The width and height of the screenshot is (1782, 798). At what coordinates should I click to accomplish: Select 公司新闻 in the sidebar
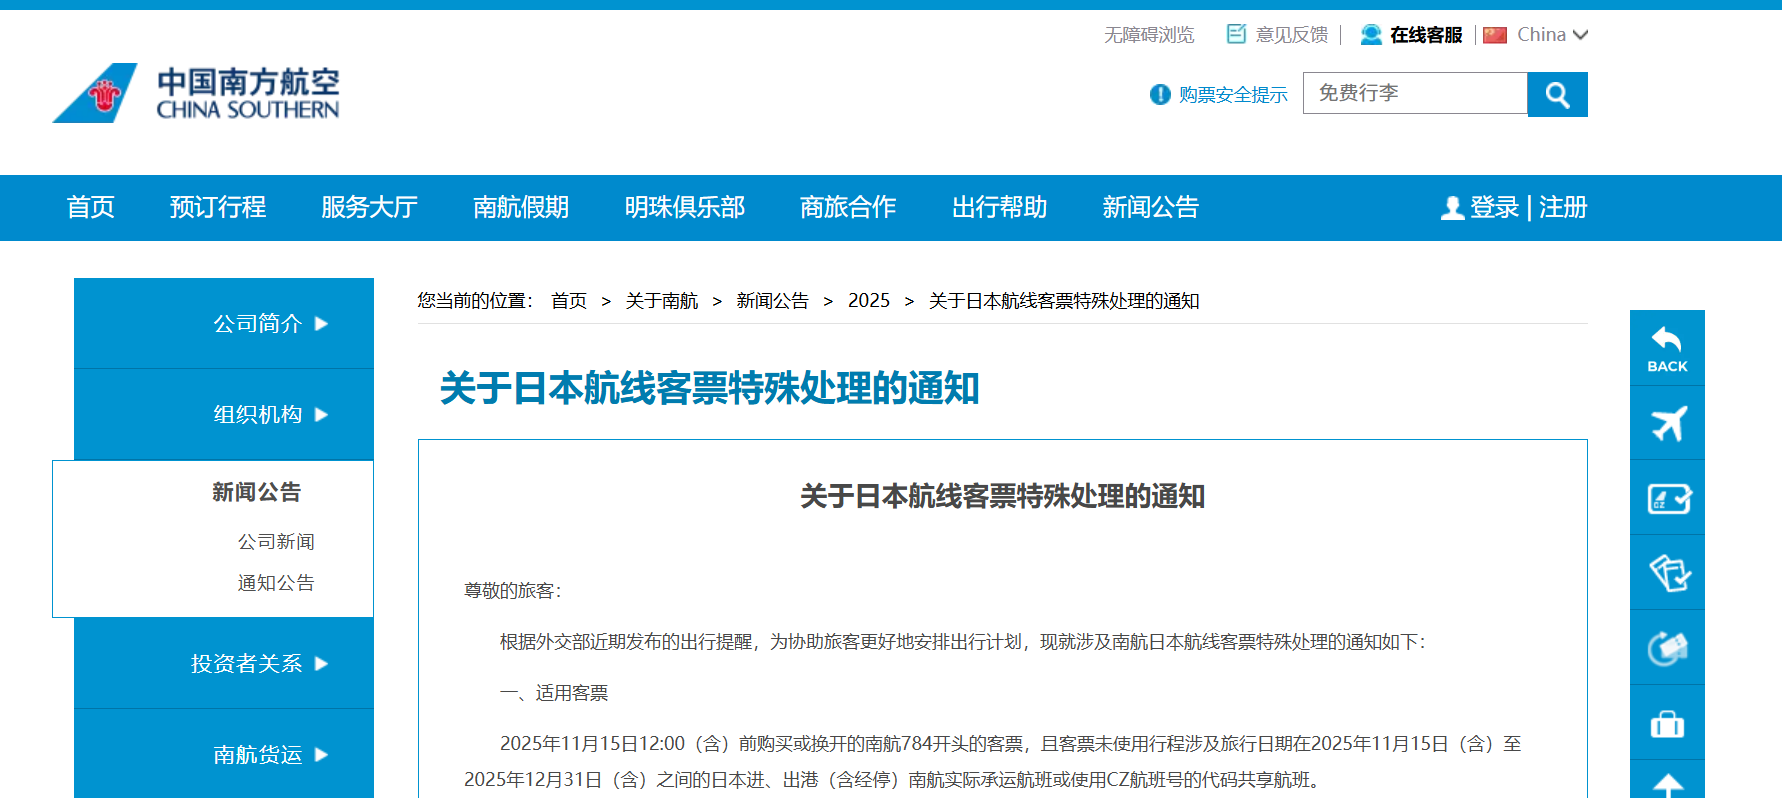(276, 541)
